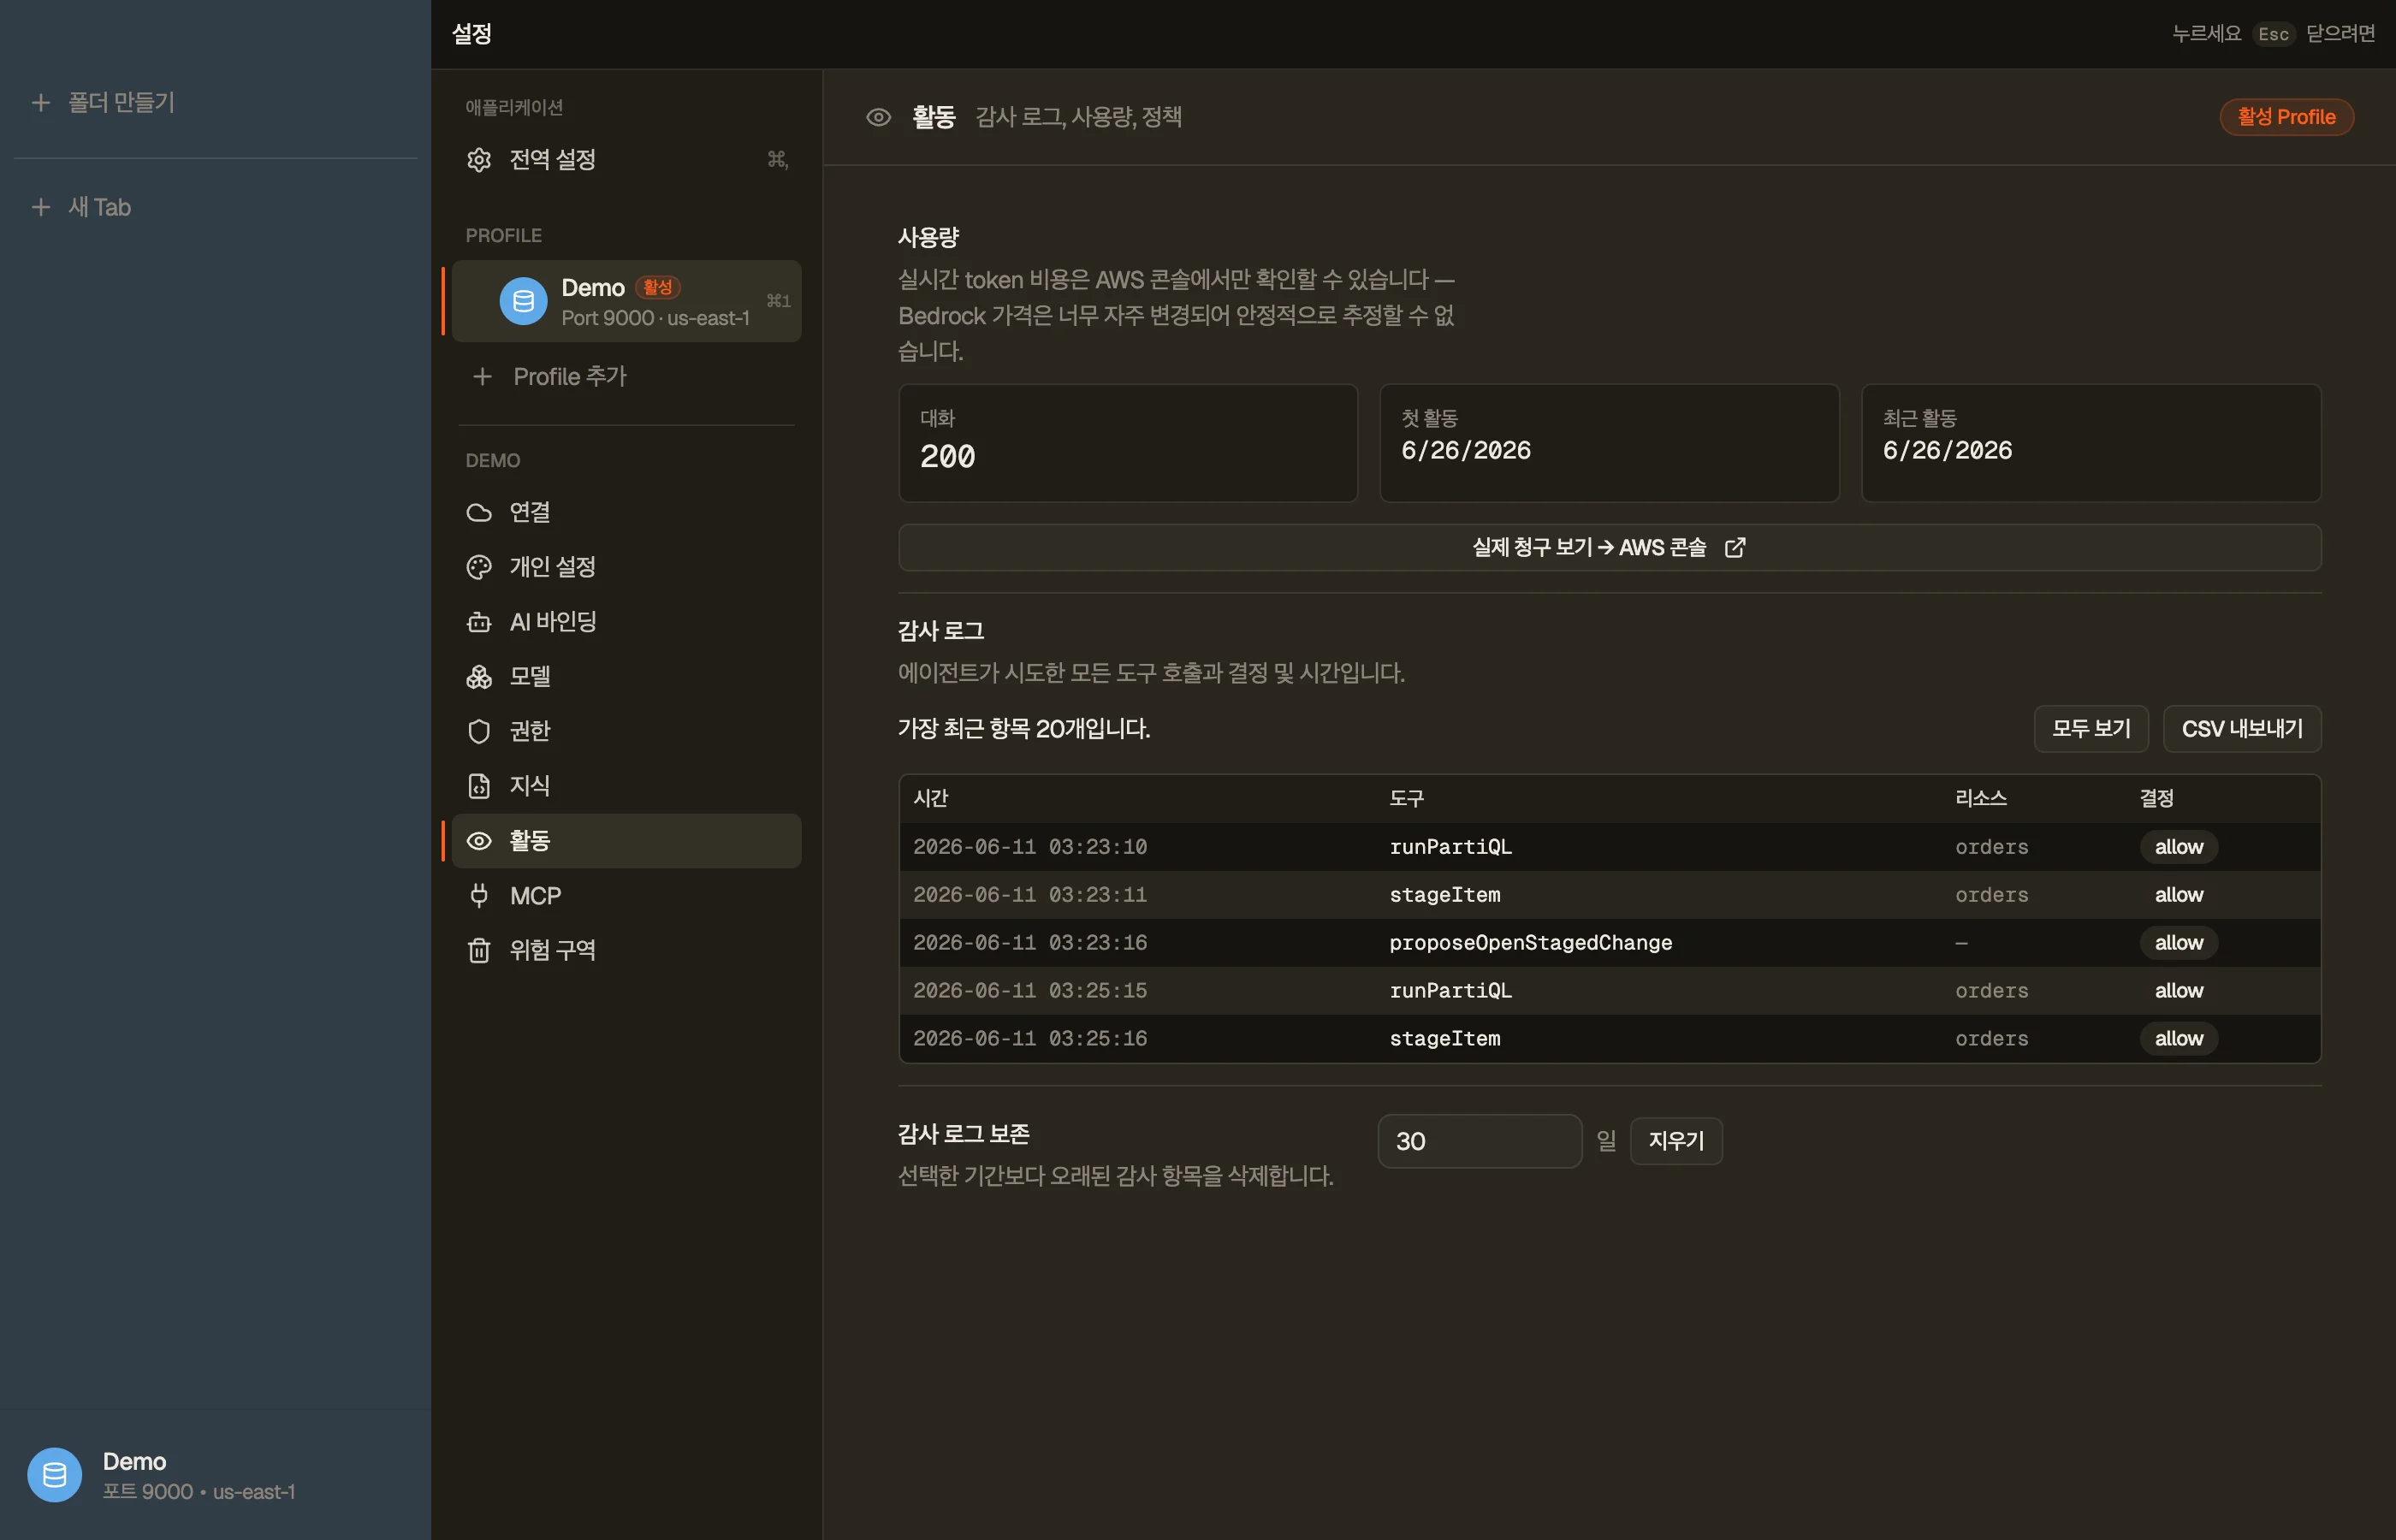Click the robot icon for AI 바인딩

point(479,622)
